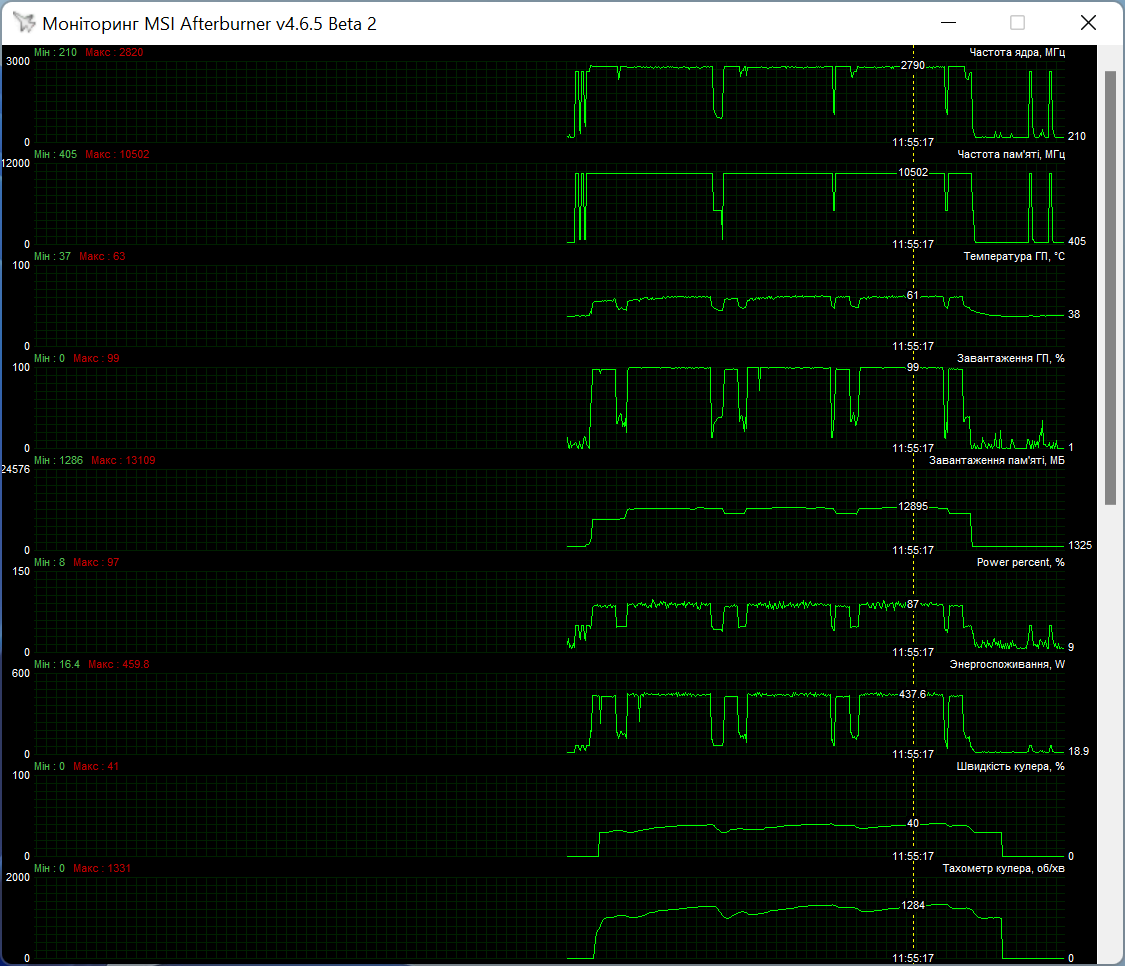
Task: Click the 'Макс : 97' power percent label
Action: click(x=96, y=562)
